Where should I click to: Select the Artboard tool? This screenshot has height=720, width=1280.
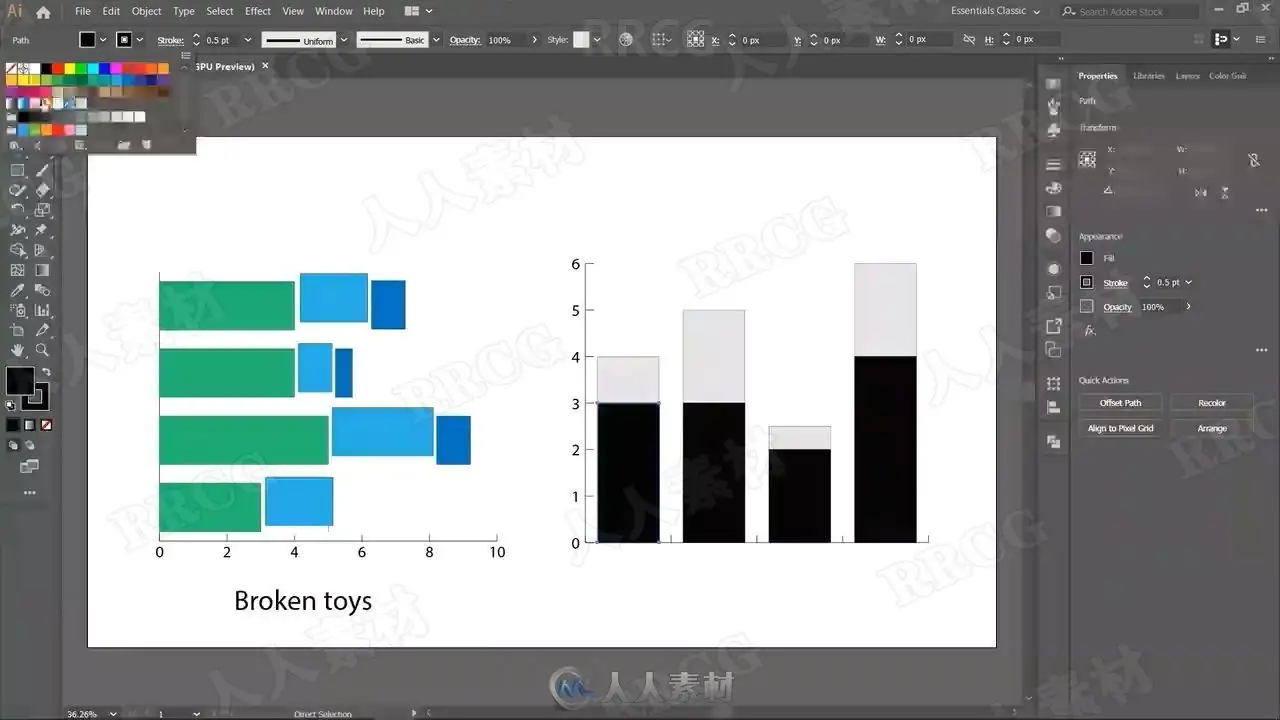coord(18,330)
